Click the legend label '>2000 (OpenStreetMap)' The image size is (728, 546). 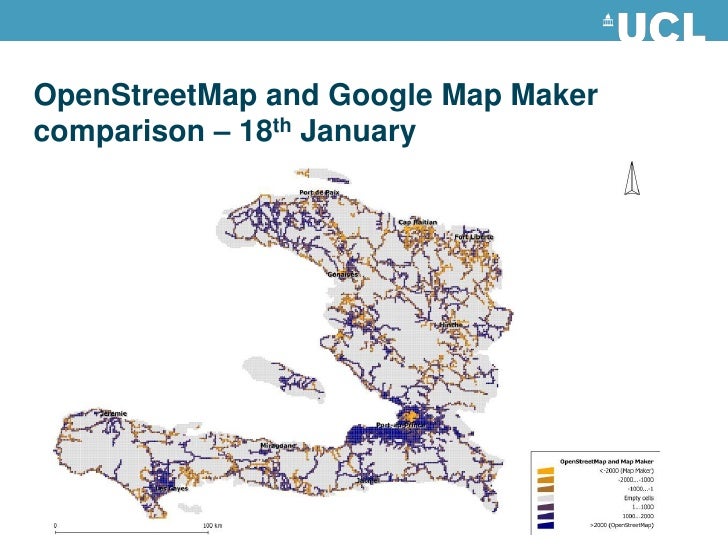click(x=622, y=525)
